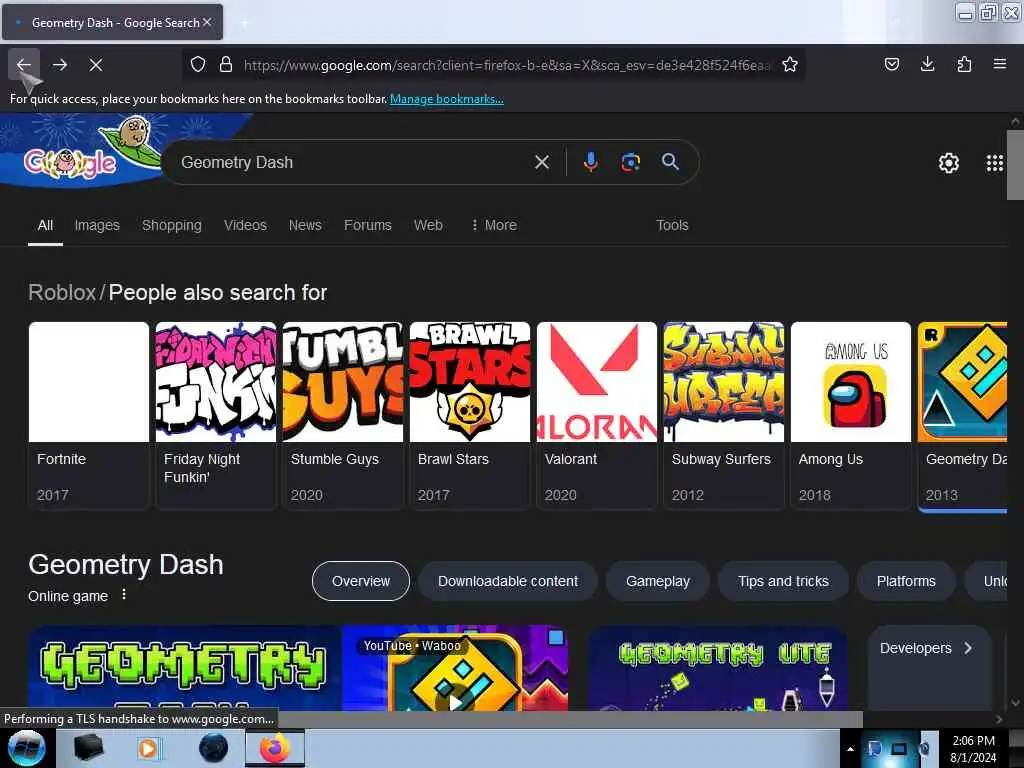Expand the More search filters menu
The height and width of the screenshot is (768, 1024).
(x=494, y=225)
